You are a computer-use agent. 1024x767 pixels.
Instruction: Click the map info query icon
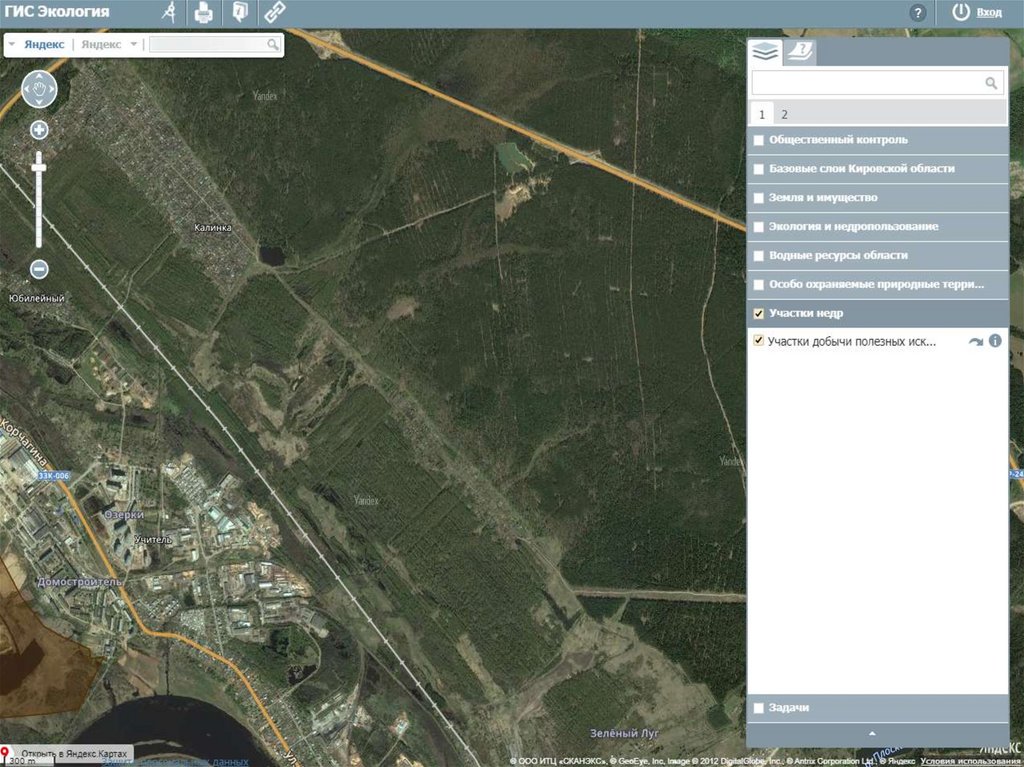click(x=238, y=13)
